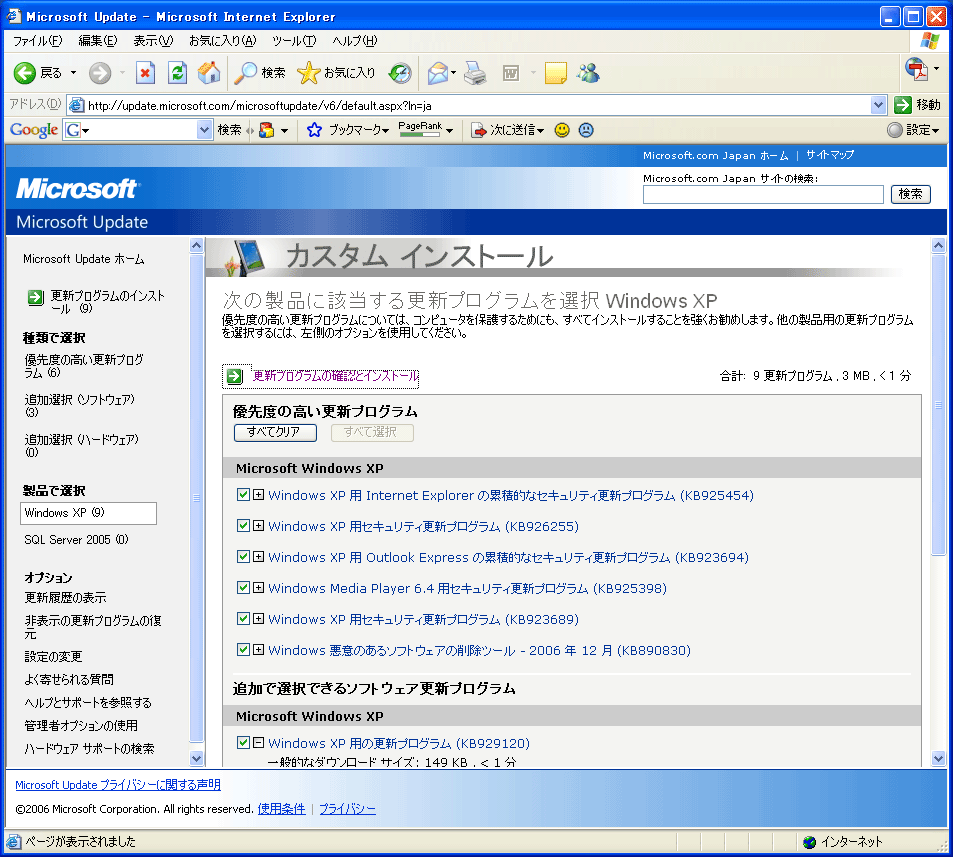Click the Google logo on toolbar
953x857 pixels.
34,129
